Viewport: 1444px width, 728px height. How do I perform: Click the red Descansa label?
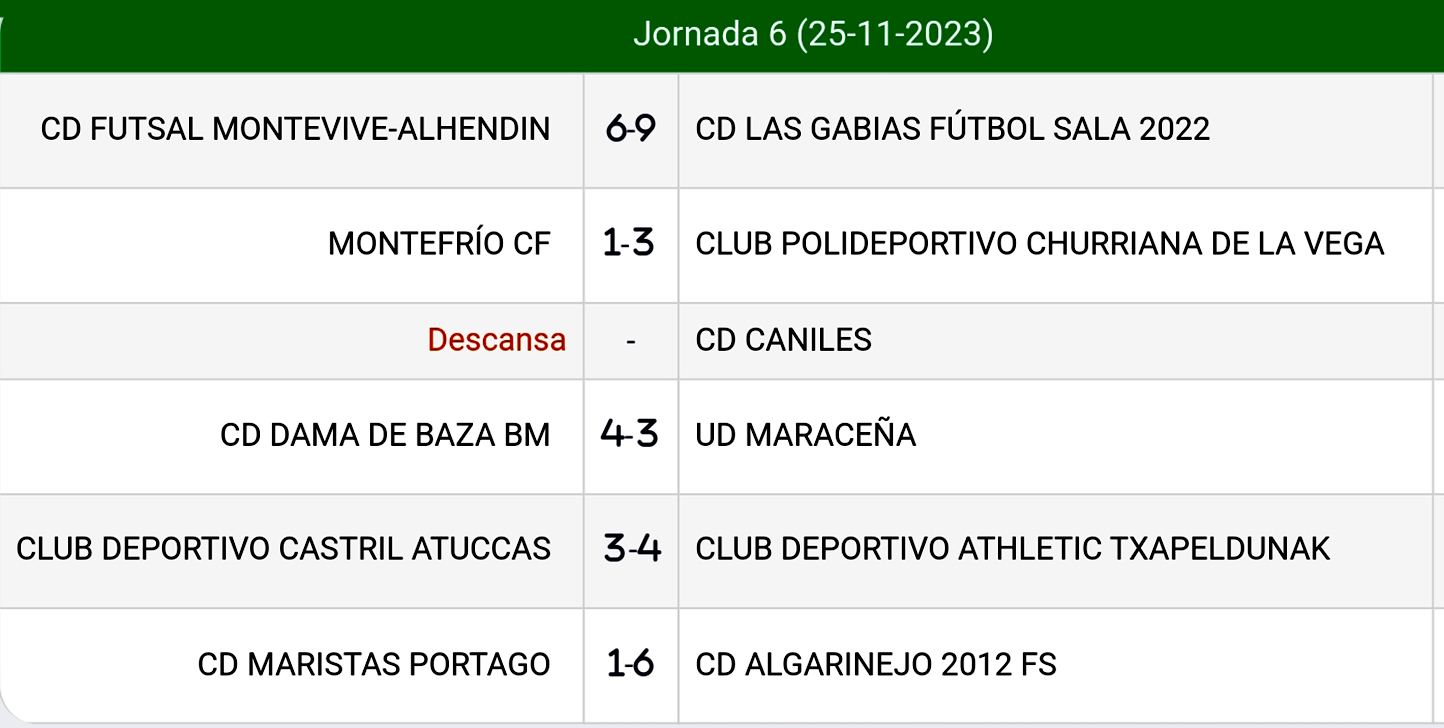click(496, 340)
